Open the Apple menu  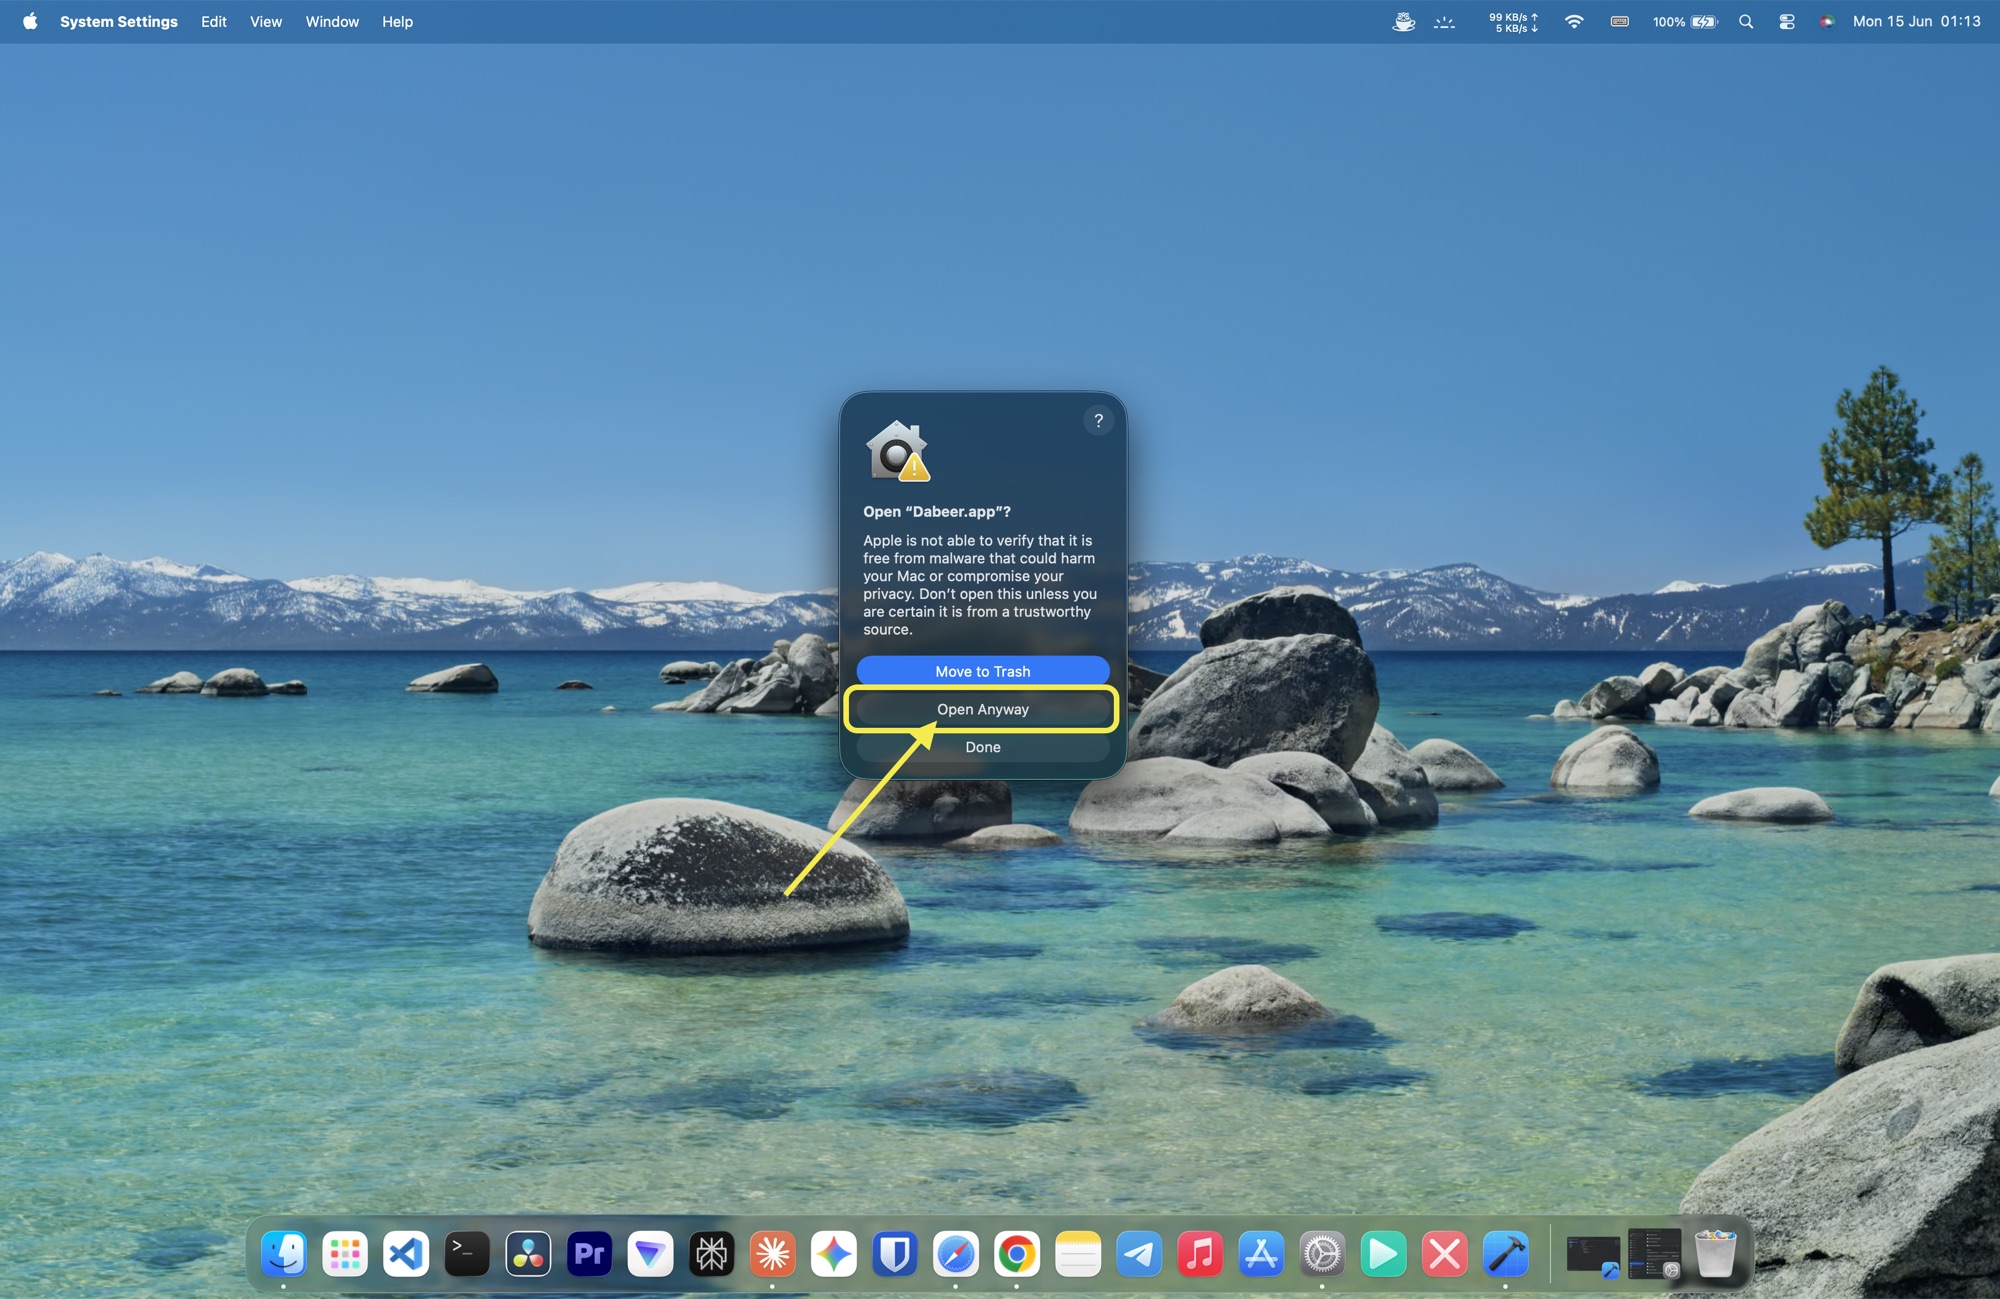pos(30,21)
